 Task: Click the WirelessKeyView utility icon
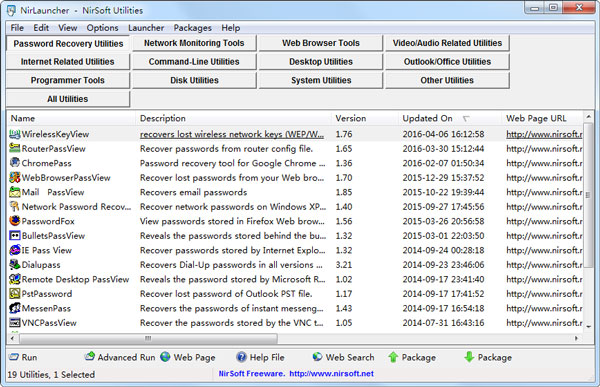coord(15,134)
